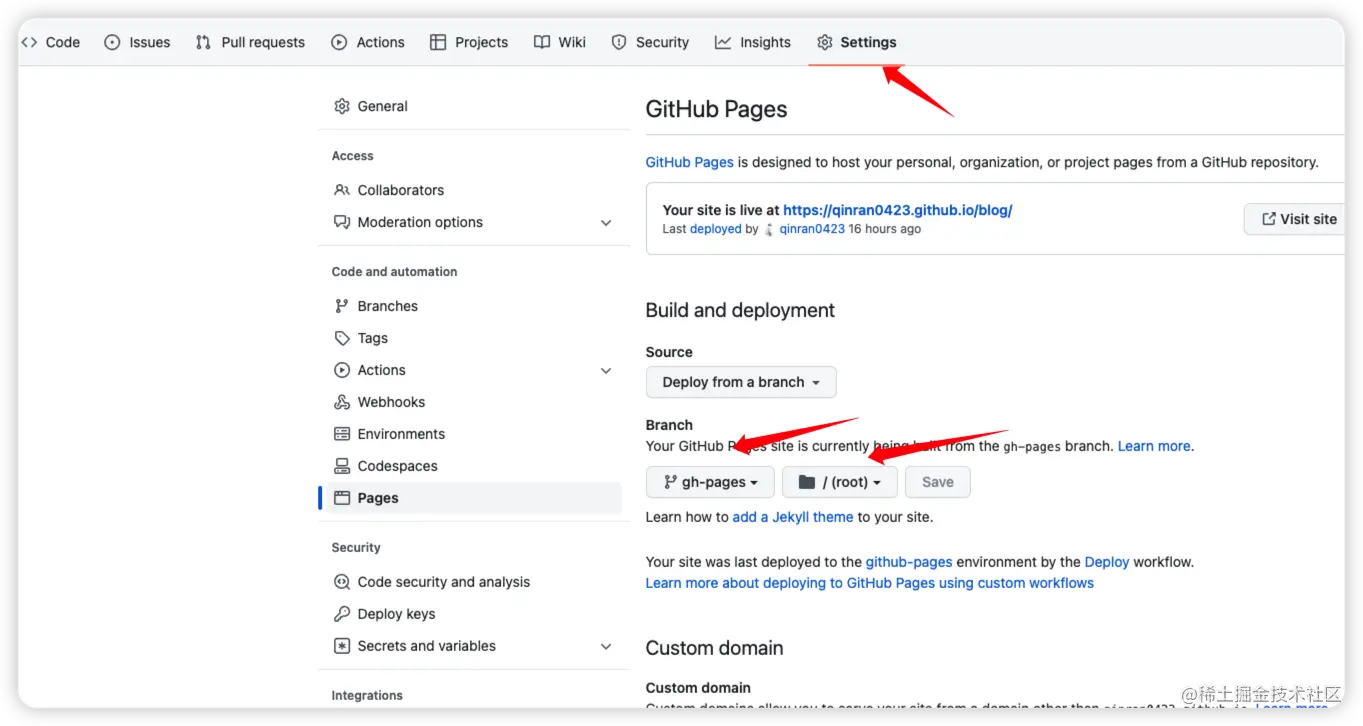
Task: Expand the Moderation options chevron
Action: point(606,222)
